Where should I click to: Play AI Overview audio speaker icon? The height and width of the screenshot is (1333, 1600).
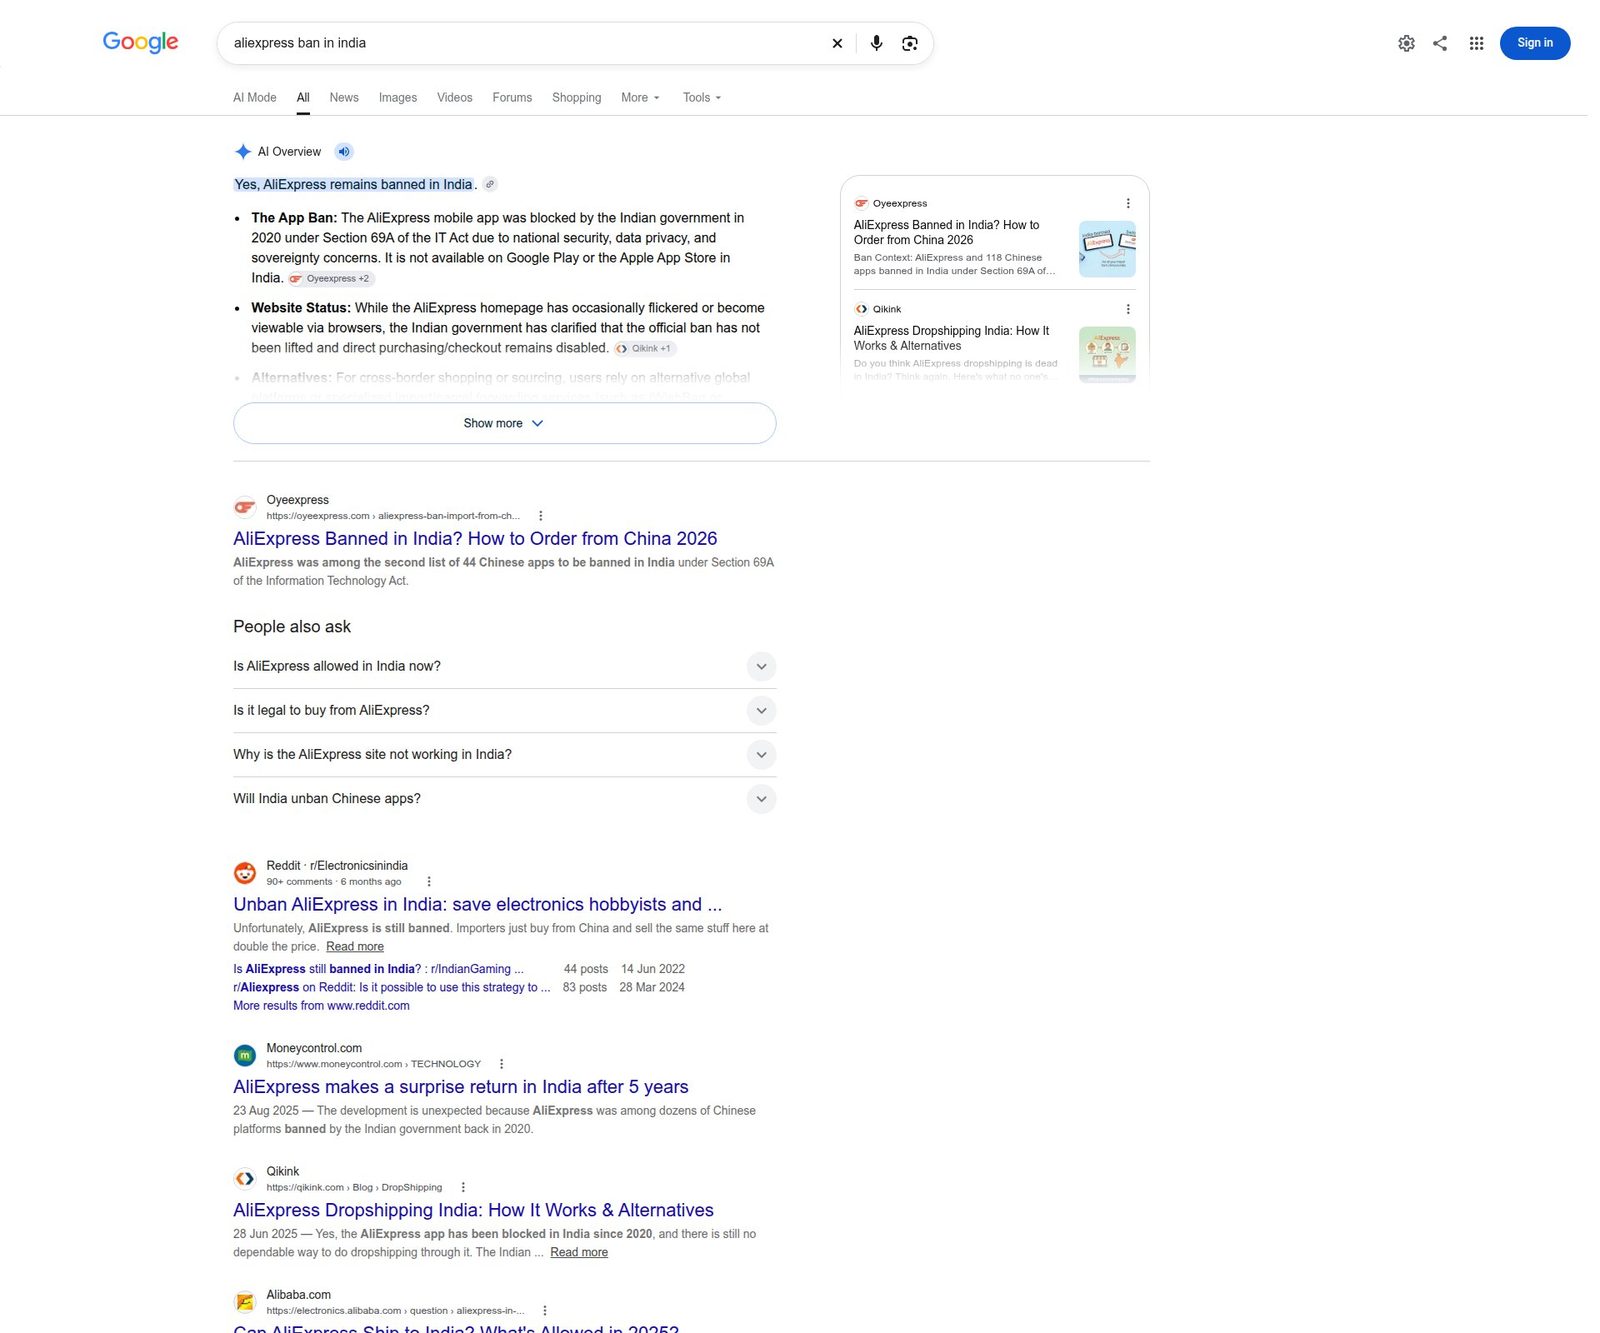[344, 152]
